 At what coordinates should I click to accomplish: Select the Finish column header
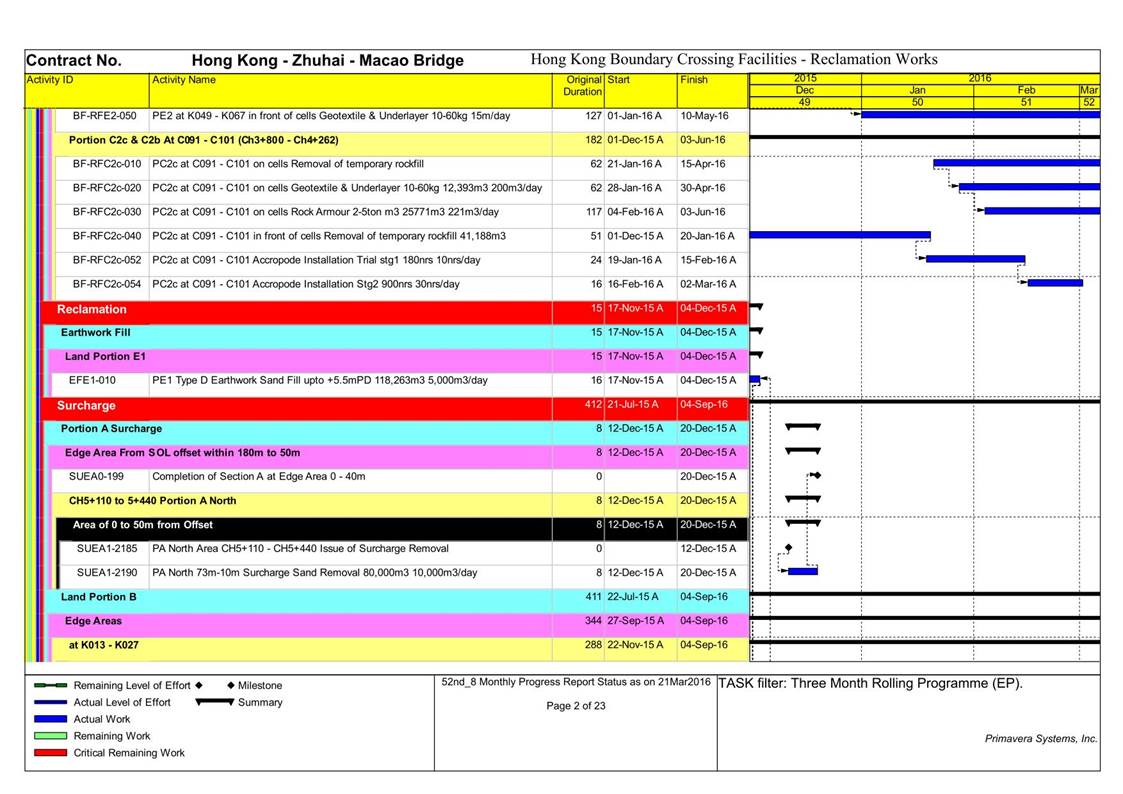click(713, 90)
